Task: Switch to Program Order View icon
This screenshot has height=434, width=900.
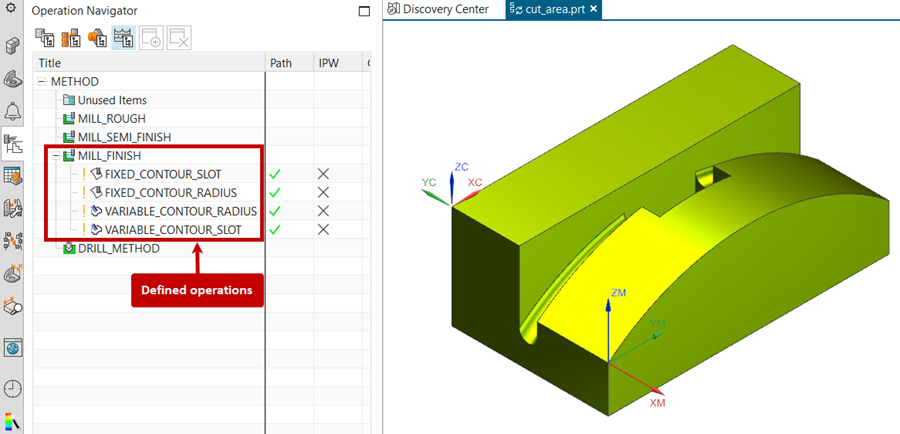Action: pyautogui.click(x=44, y=38)
